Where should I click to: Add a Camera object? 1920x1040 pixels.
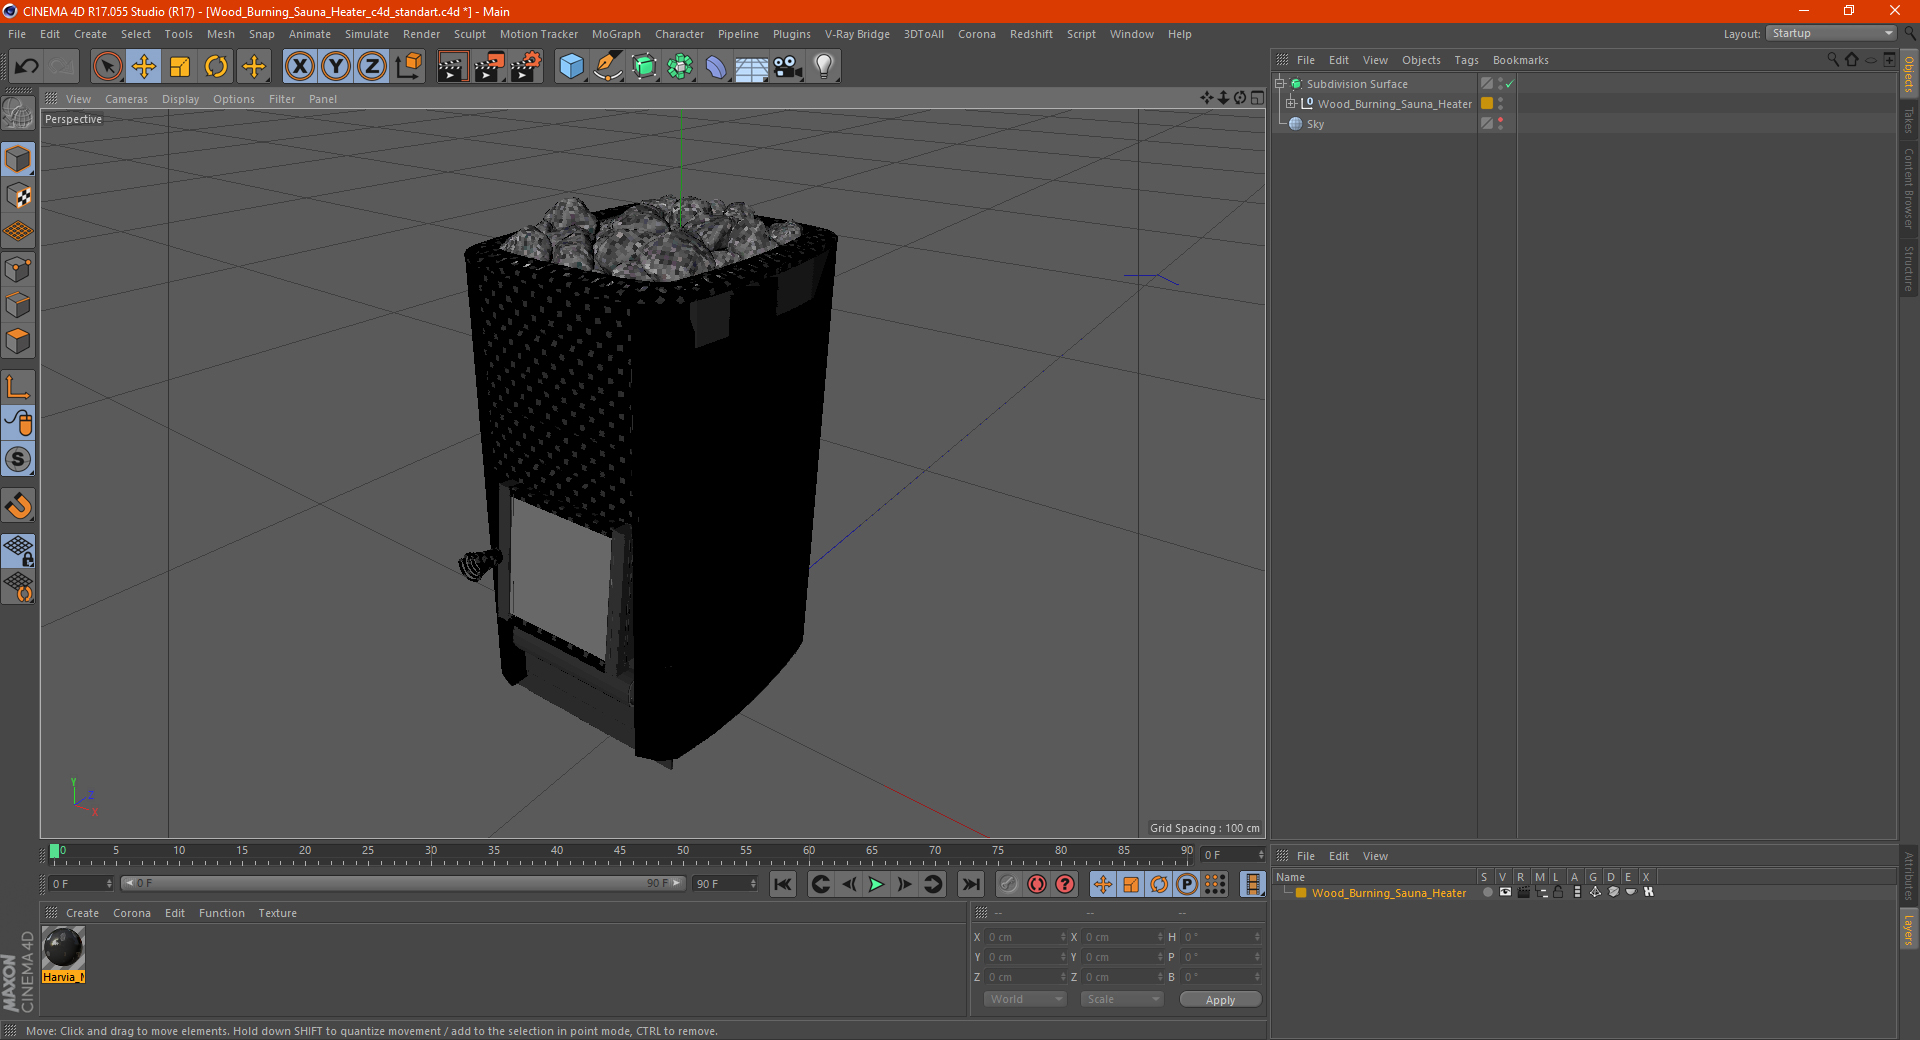(788, 67)
